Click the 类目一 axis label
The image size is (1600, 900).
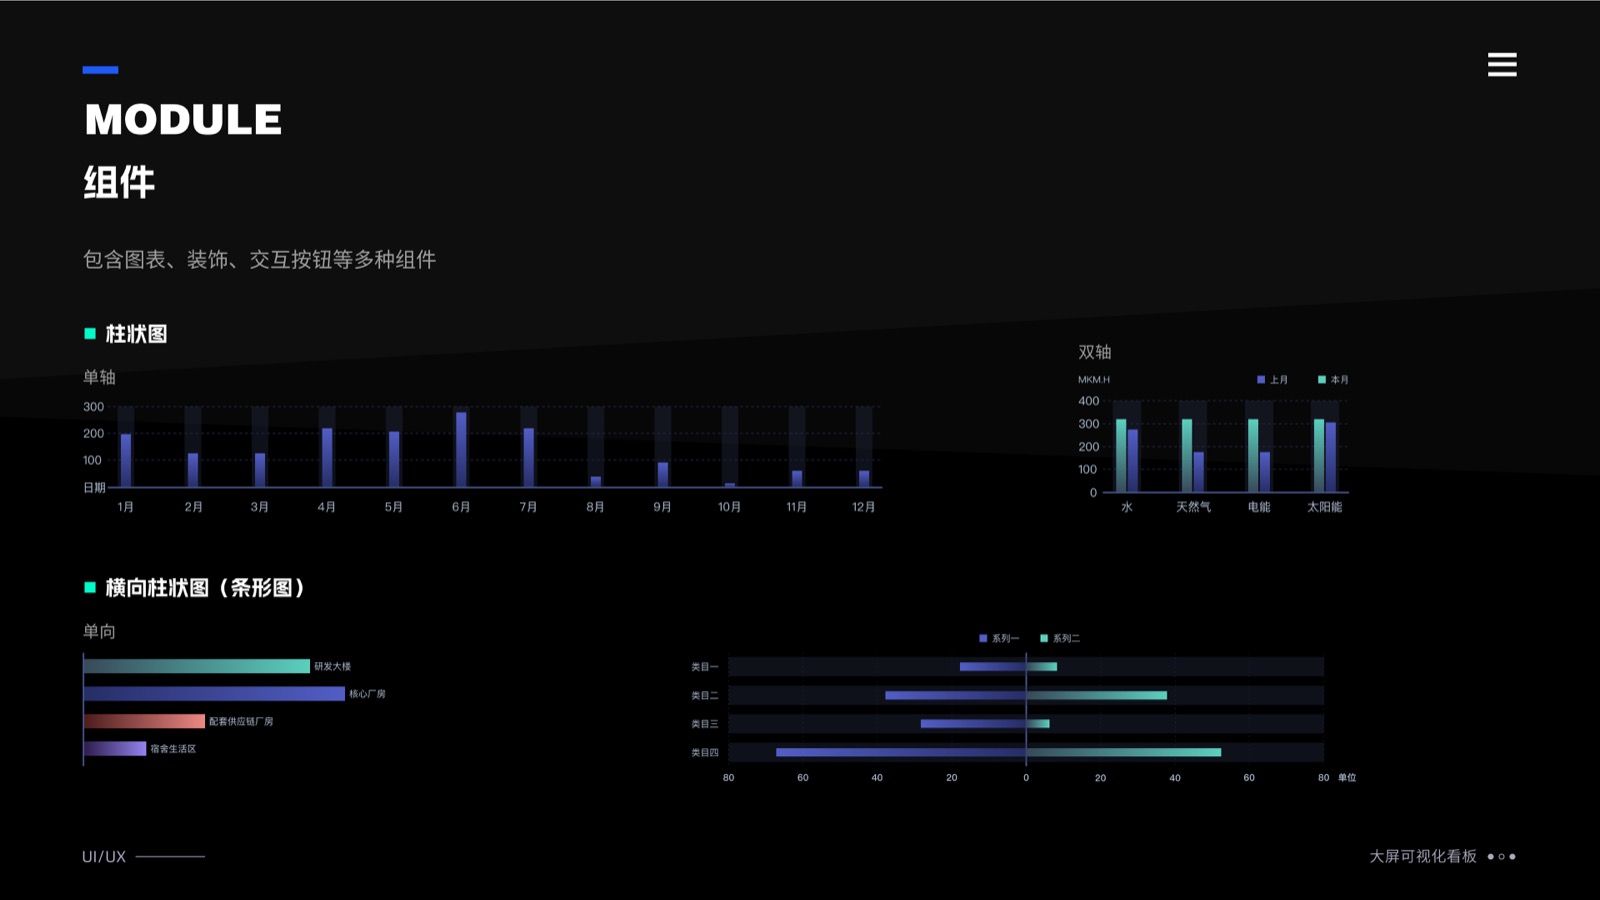705,666
